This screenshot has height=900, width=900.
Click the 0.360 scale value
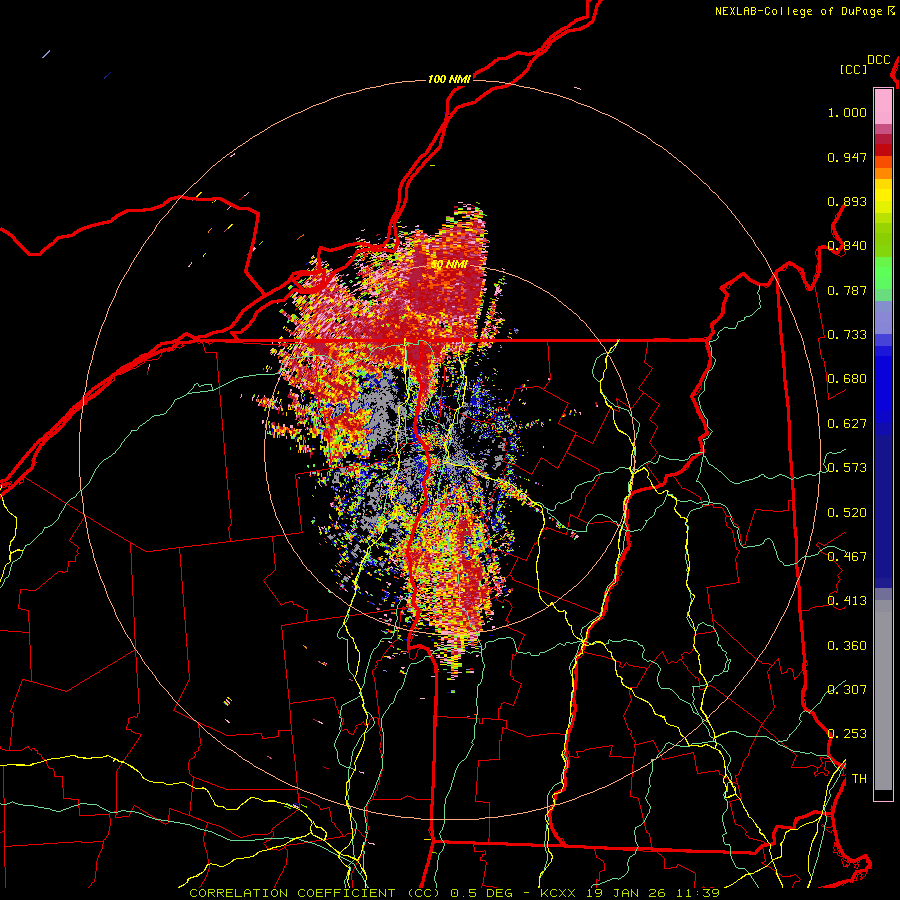[847, 646]
